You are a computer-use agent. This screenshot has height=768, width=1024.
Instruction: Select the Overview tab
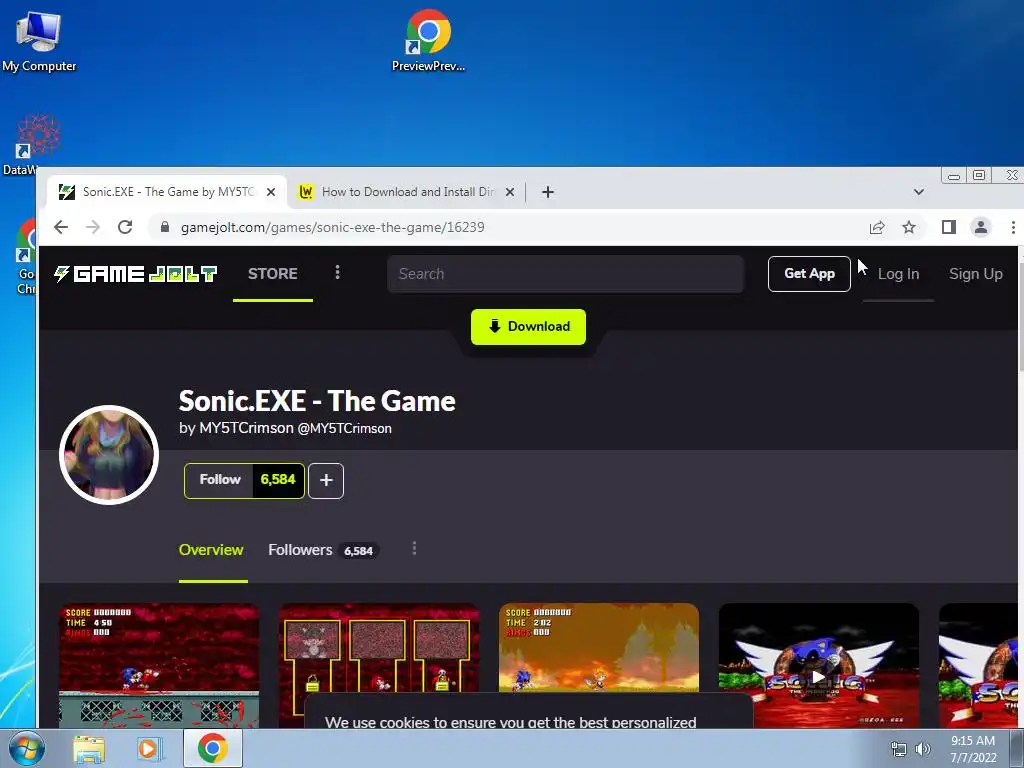click(x=211, y=550)
